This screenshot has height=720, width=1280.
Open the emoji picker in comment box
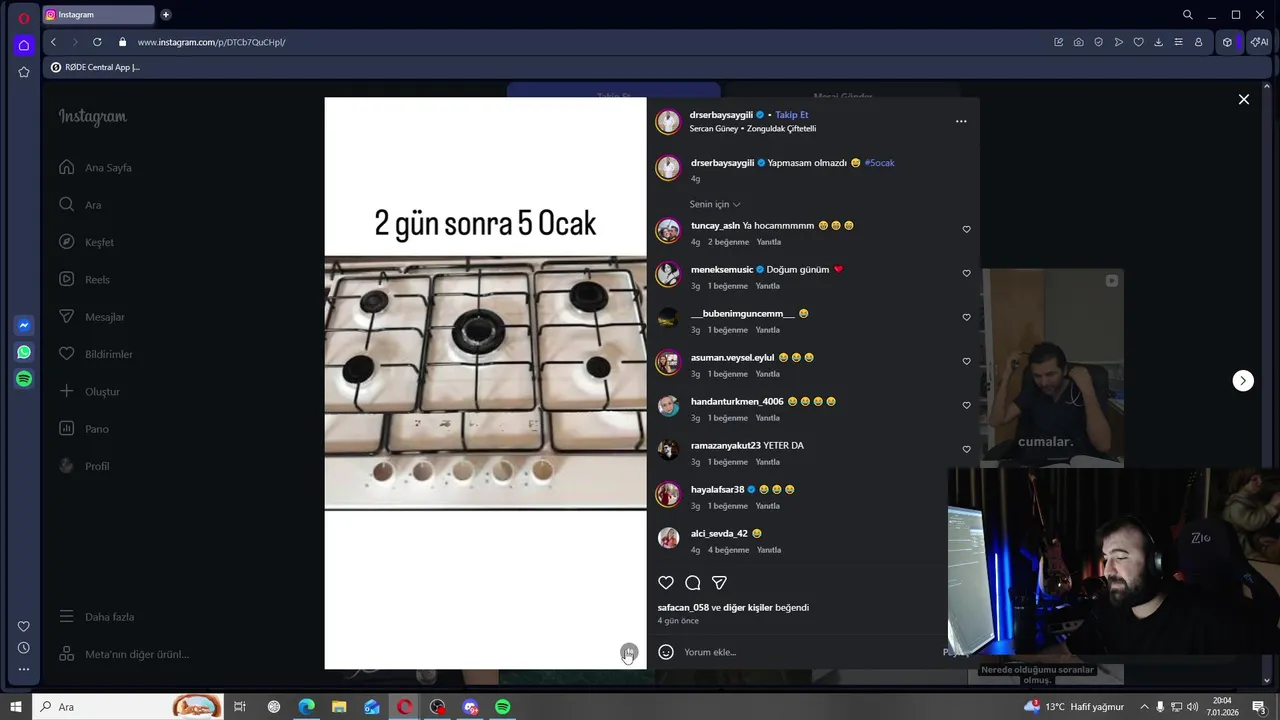coord(666,652)
